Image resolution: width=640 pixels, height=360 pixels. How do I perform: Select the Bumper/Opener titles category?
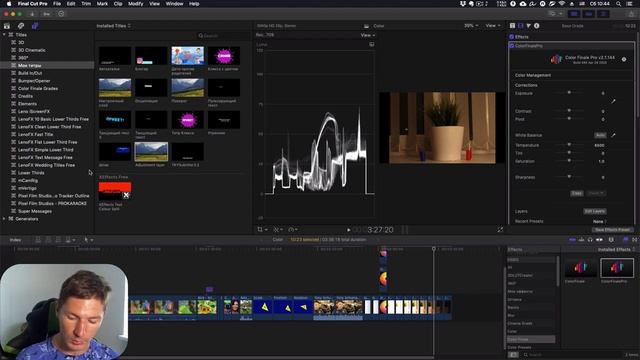34,80
